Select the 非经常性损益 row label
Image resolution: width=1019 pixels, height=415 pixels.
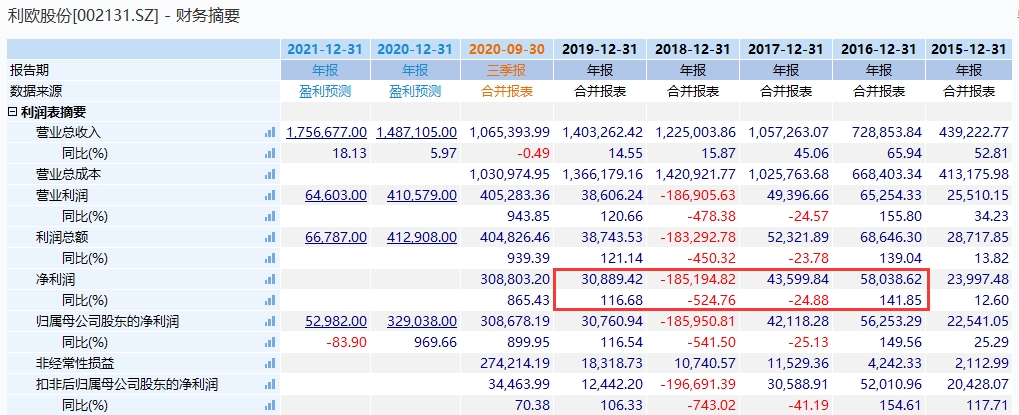pos(75,364)
